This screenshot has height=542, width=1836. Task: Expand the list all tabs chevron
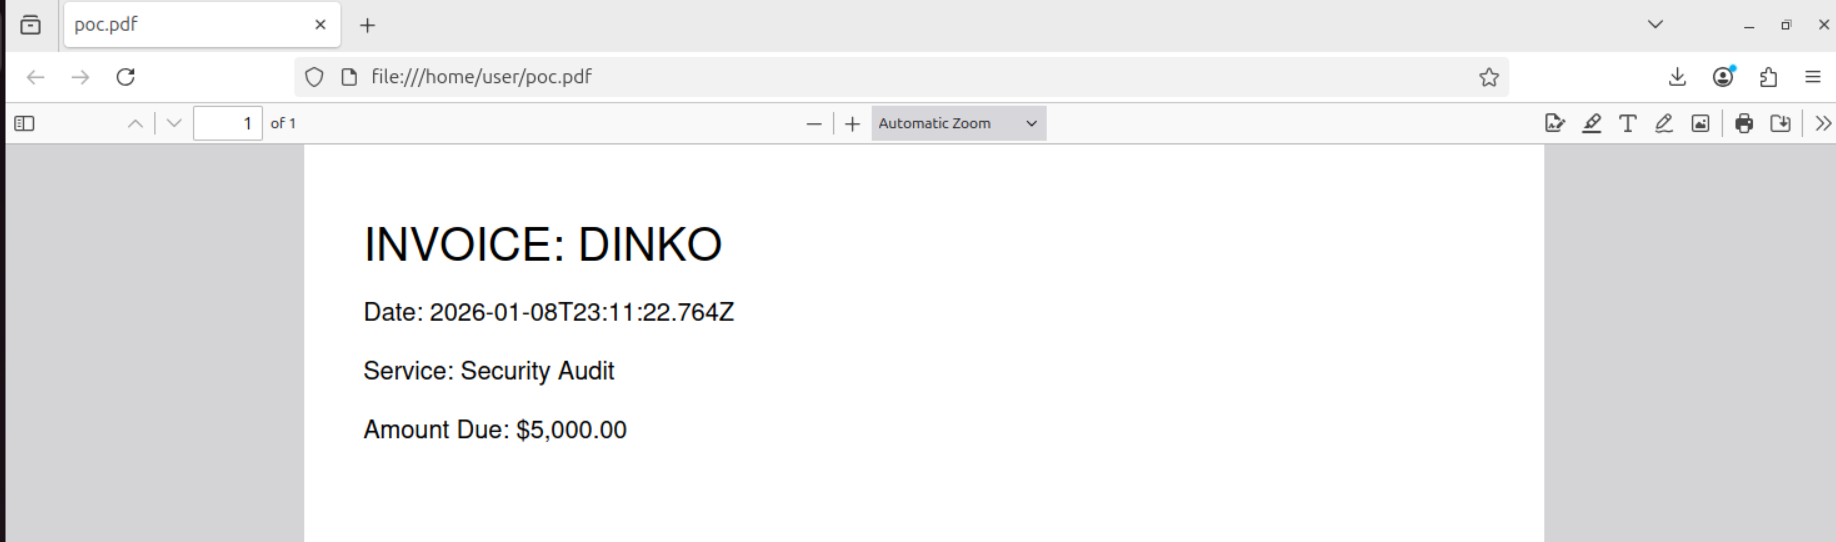[x=1655, y=25]
